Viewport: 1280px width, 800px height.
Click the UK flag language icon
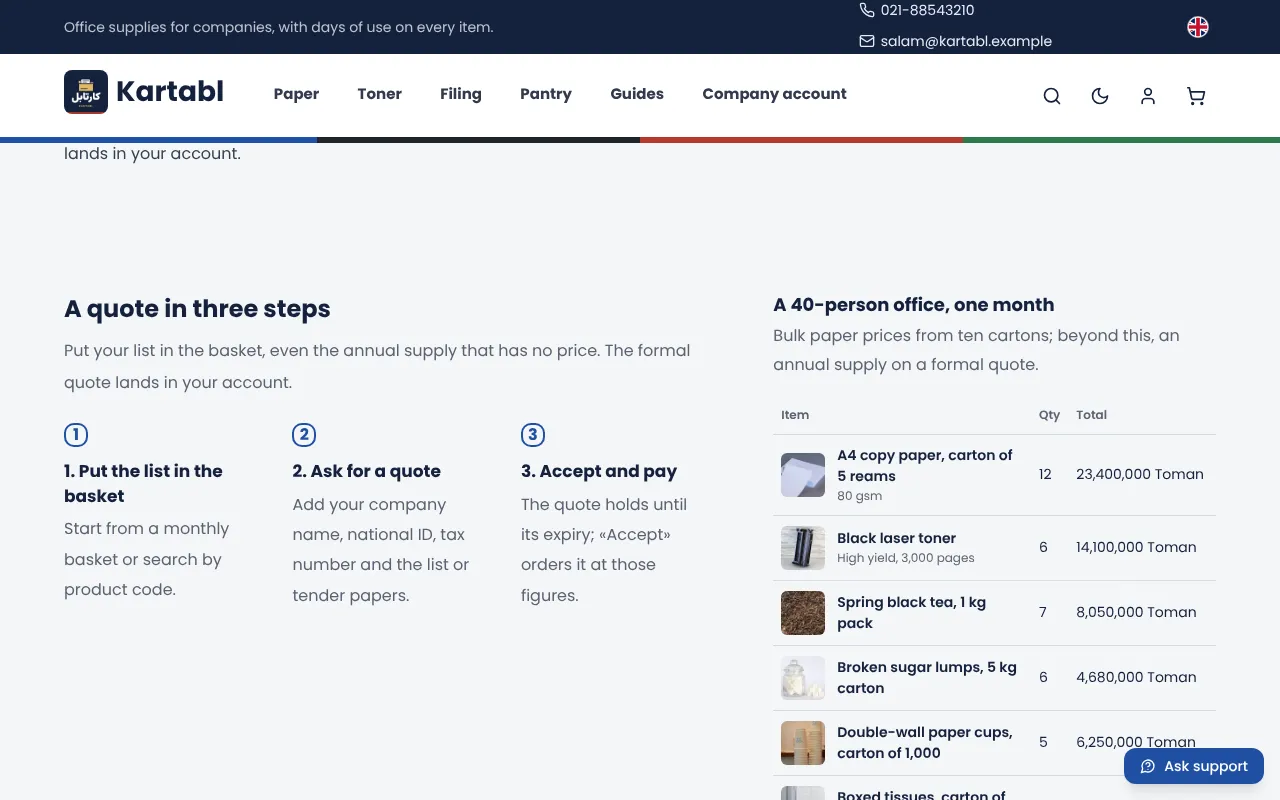[x=1198, y=27]
